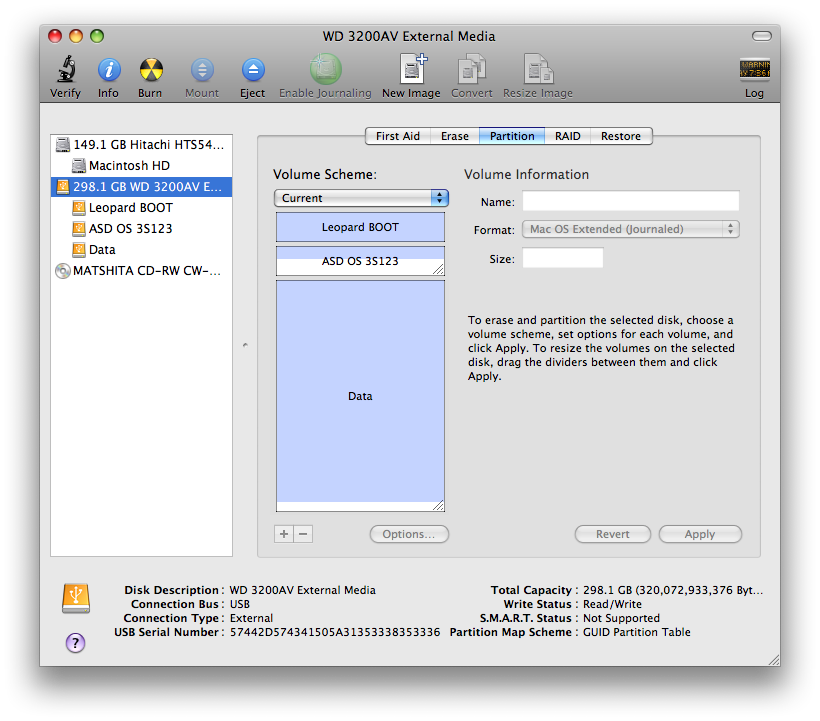This screenshot has height=721, width=820.
Task: Open the Log viewer icon
Action: [754, 71]
